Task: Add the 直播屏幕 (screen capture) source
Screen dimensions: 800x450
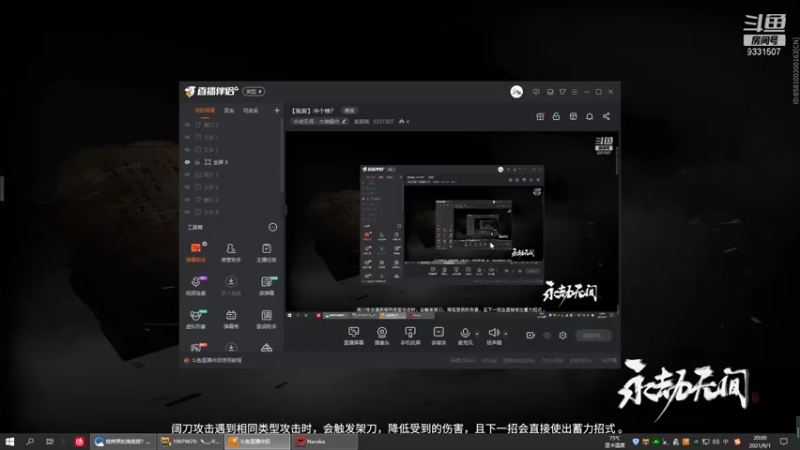Action: [354, 336]
